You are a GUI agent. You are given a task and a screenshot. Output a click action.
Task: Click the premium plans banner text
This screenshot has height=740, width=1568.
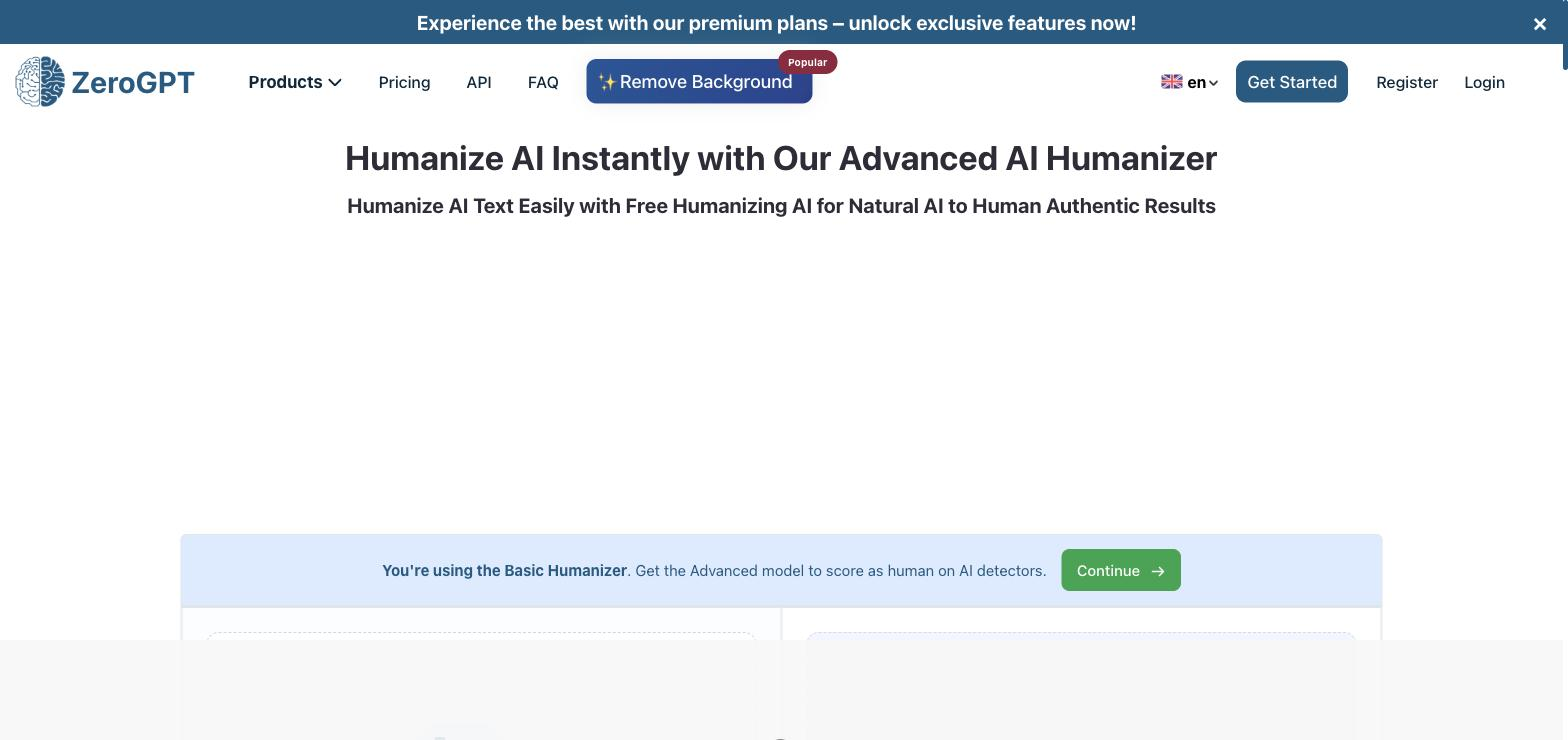coord(776,23)
